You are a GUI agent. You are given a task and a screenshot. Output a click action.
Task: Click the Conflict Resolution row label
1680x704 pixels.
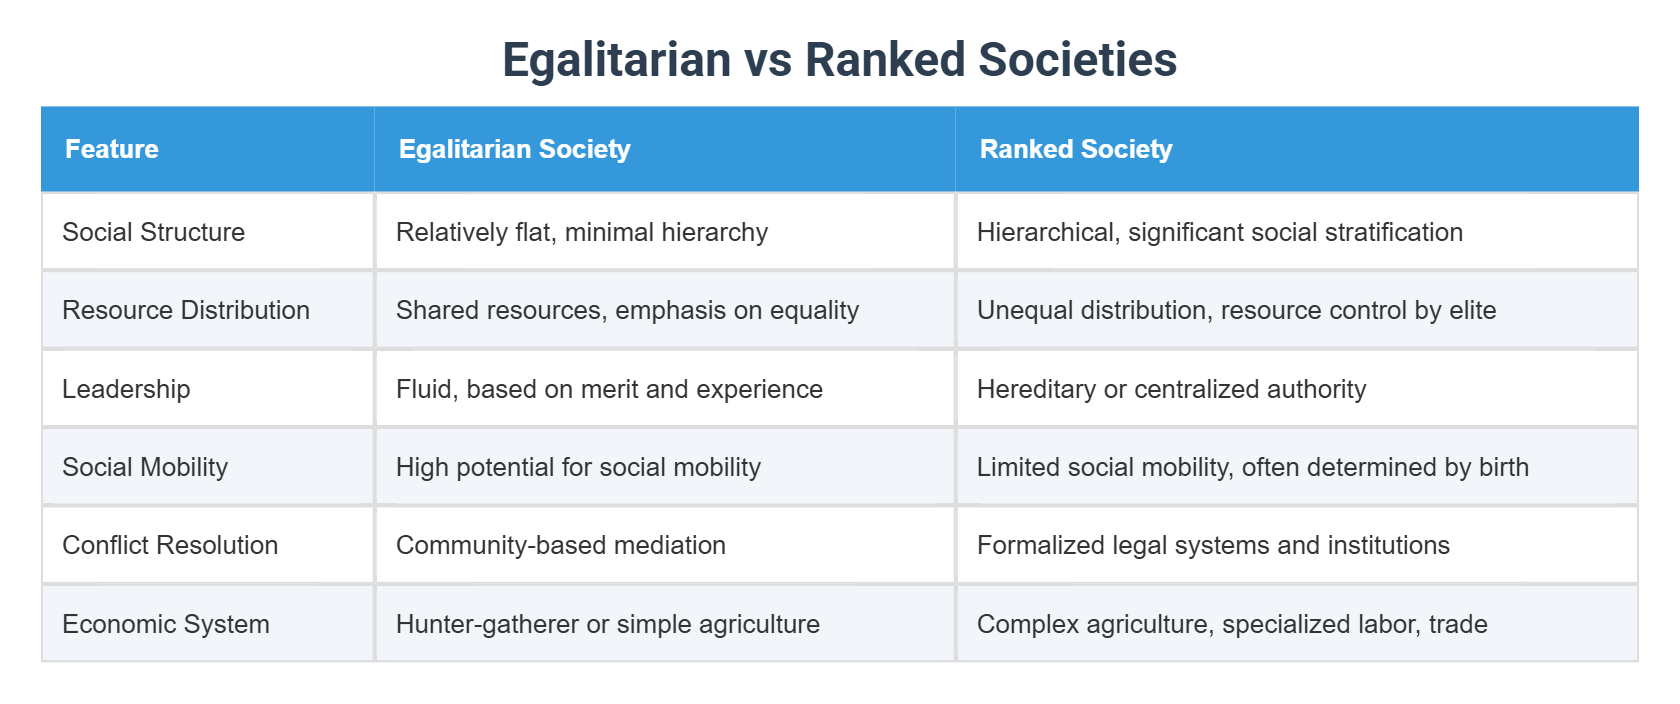[x=170, y=545]
